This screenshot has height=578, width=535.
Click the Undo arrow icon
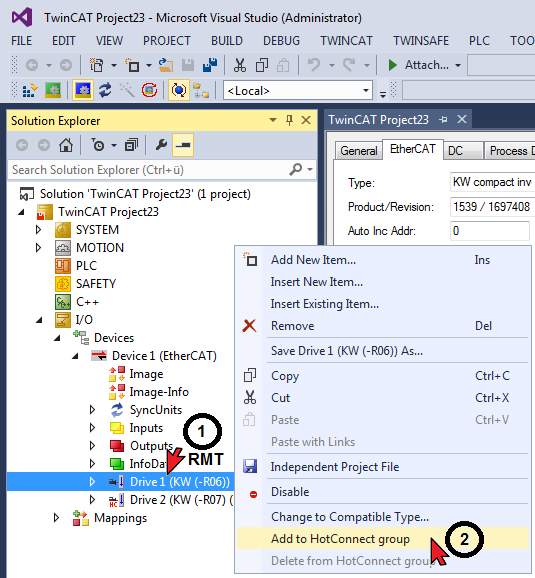(314, 66)
